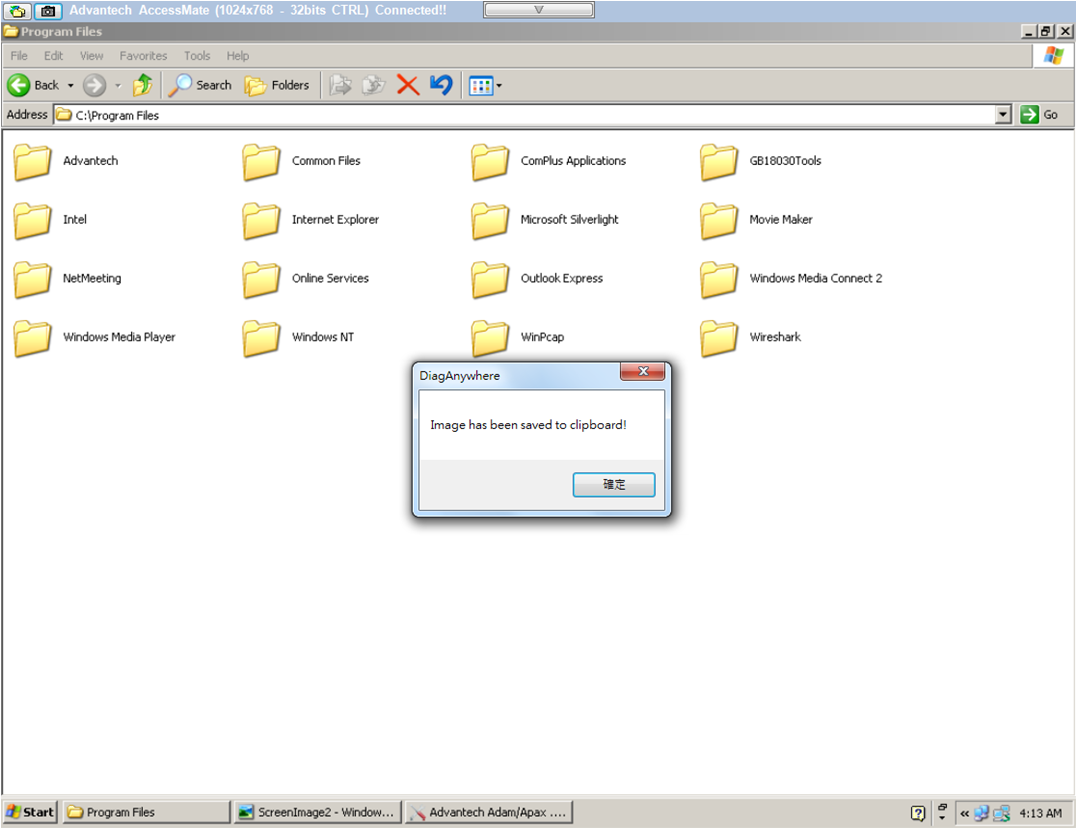1077x829 pixels.
Task: Select the NetMeeting folder
Action: 67,280
